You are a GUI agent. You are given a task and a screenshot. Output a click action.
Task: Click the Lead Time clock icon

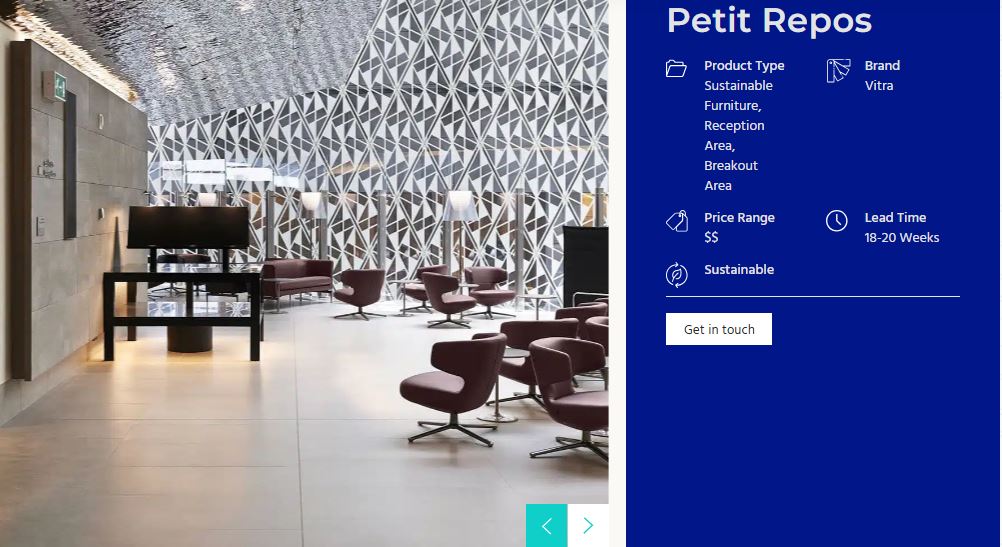[836, 221]
